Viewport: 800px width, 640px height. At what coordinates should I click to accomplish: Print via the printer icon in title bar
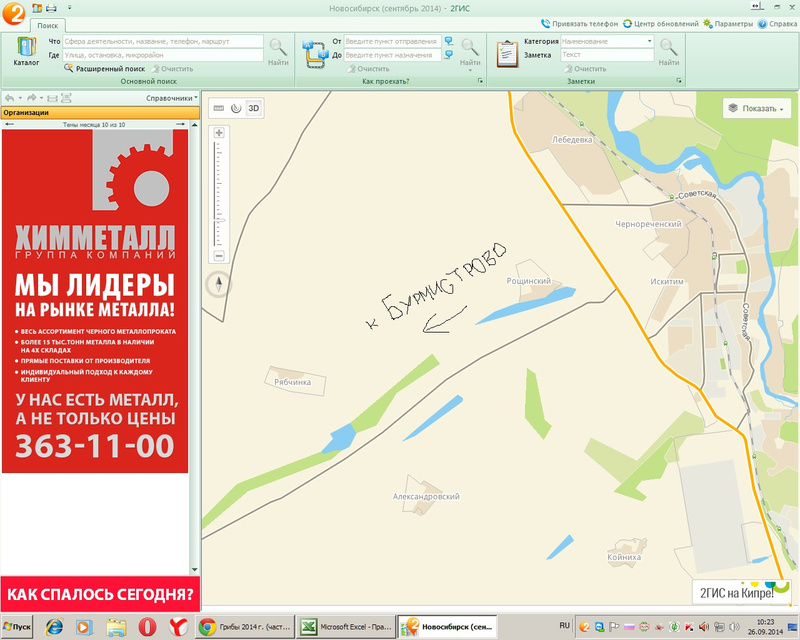coord(51,8)
